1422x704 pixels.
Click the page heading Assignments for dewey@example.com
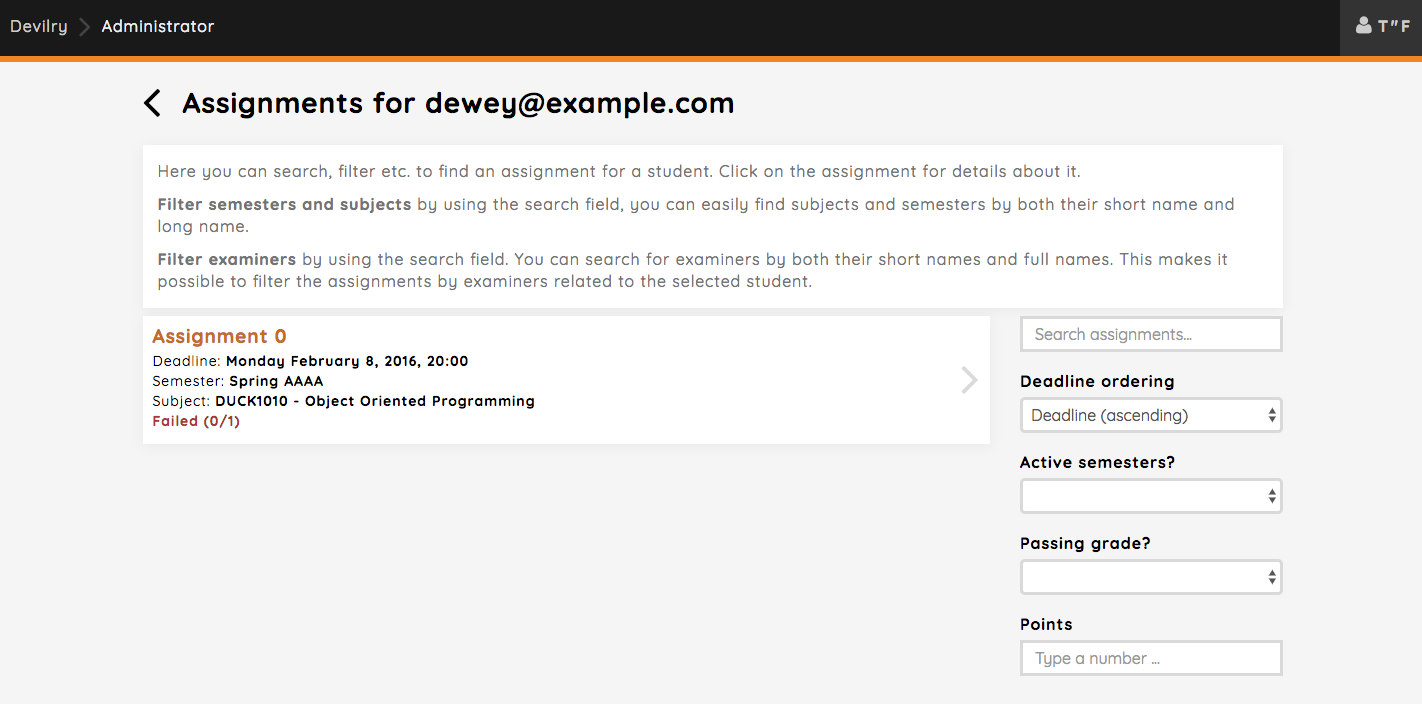pos(458,103)
